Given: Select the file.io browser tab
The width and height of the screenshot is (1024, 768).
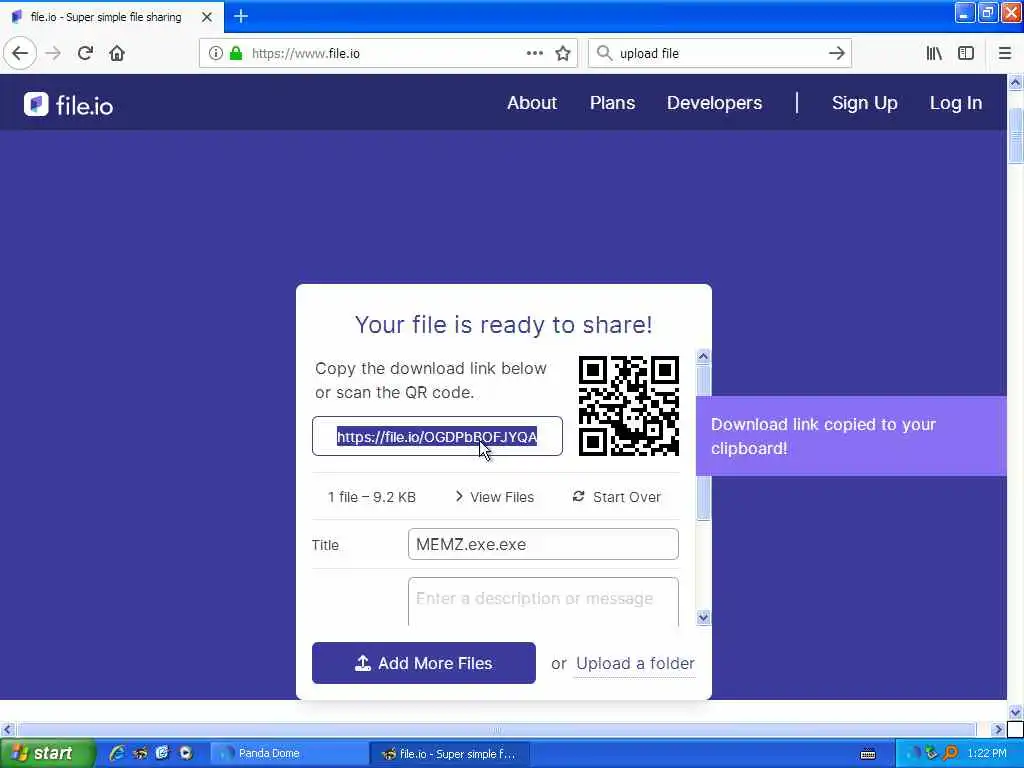Looking at the screenshot, I should coord(111,17).
